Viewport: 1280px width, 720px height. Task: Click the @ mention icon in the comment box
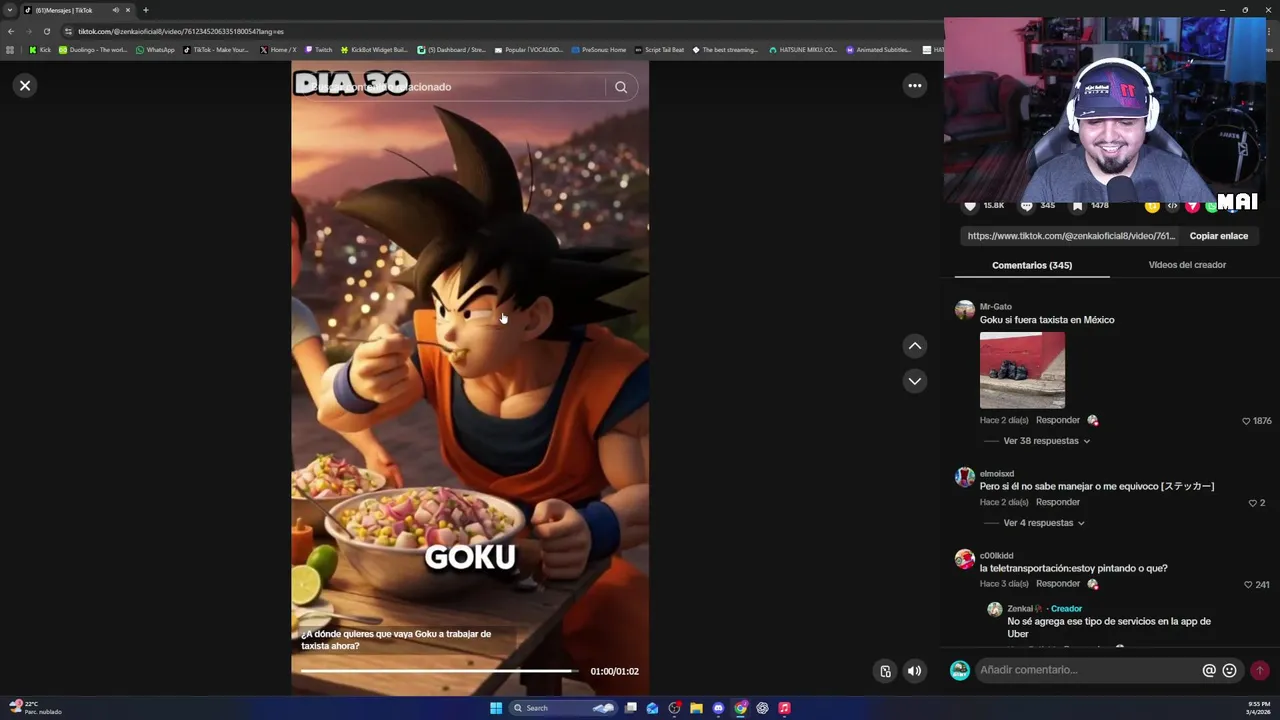pyautogui.click(x=1209, y=670)
